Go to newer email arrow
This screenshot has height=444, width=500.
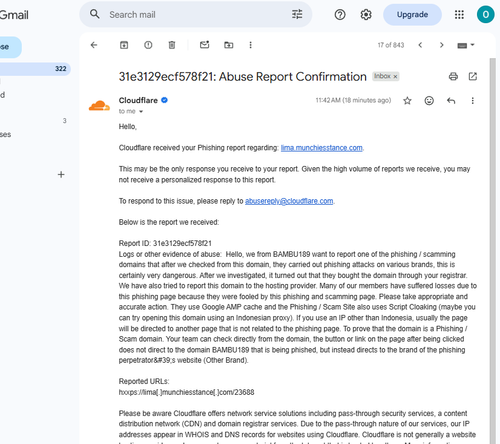420,45
